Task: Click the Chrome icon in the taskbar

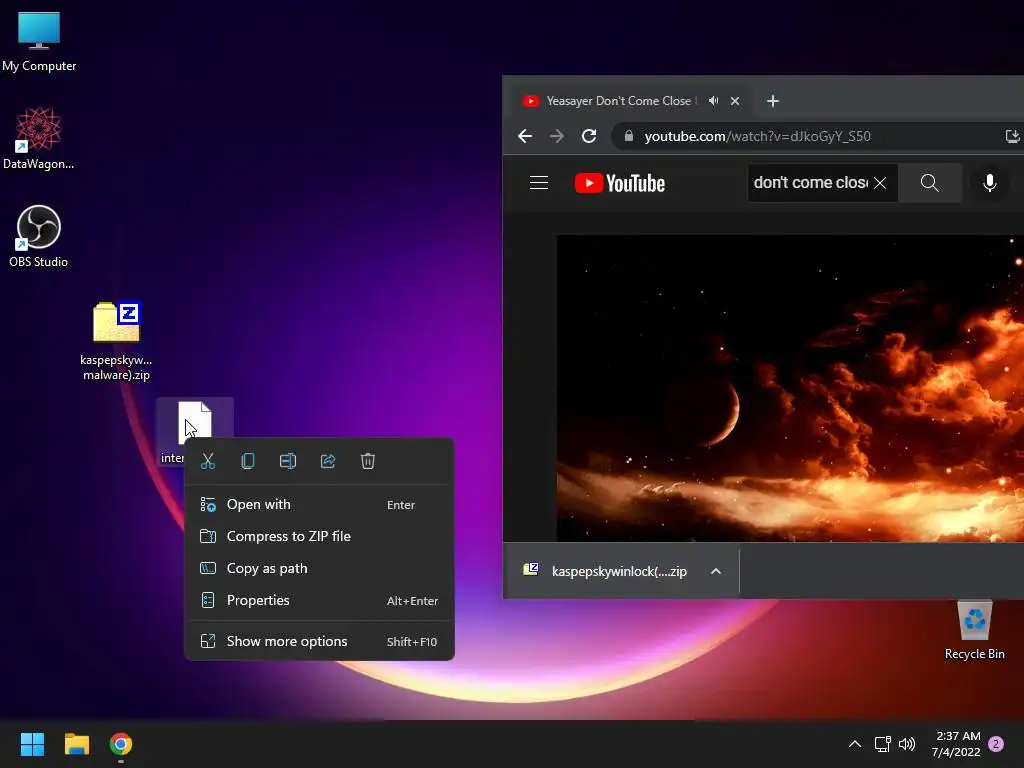Action: [x=121, y=744]
